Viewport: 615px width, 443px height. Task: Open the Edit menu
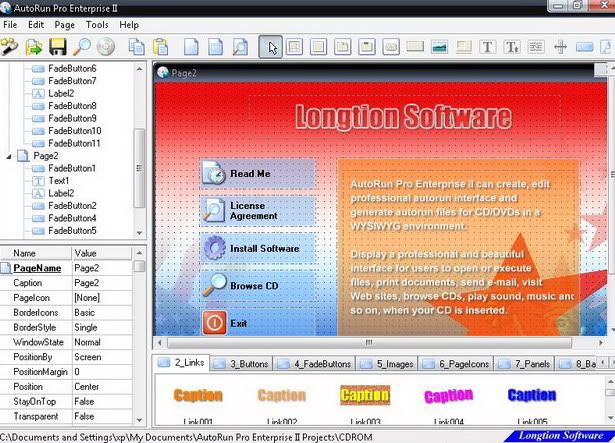tap(36, 25)
